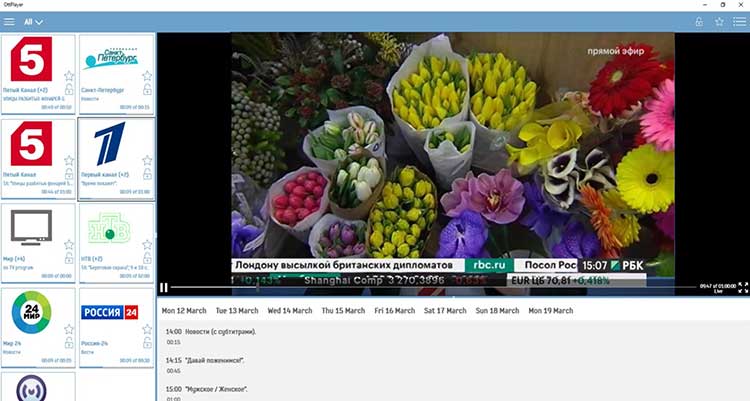Viewport: 750px width, 401px height.
Task: Click the lock icon on Пятый Канал (+2)
Action: [x=69, y=89]
